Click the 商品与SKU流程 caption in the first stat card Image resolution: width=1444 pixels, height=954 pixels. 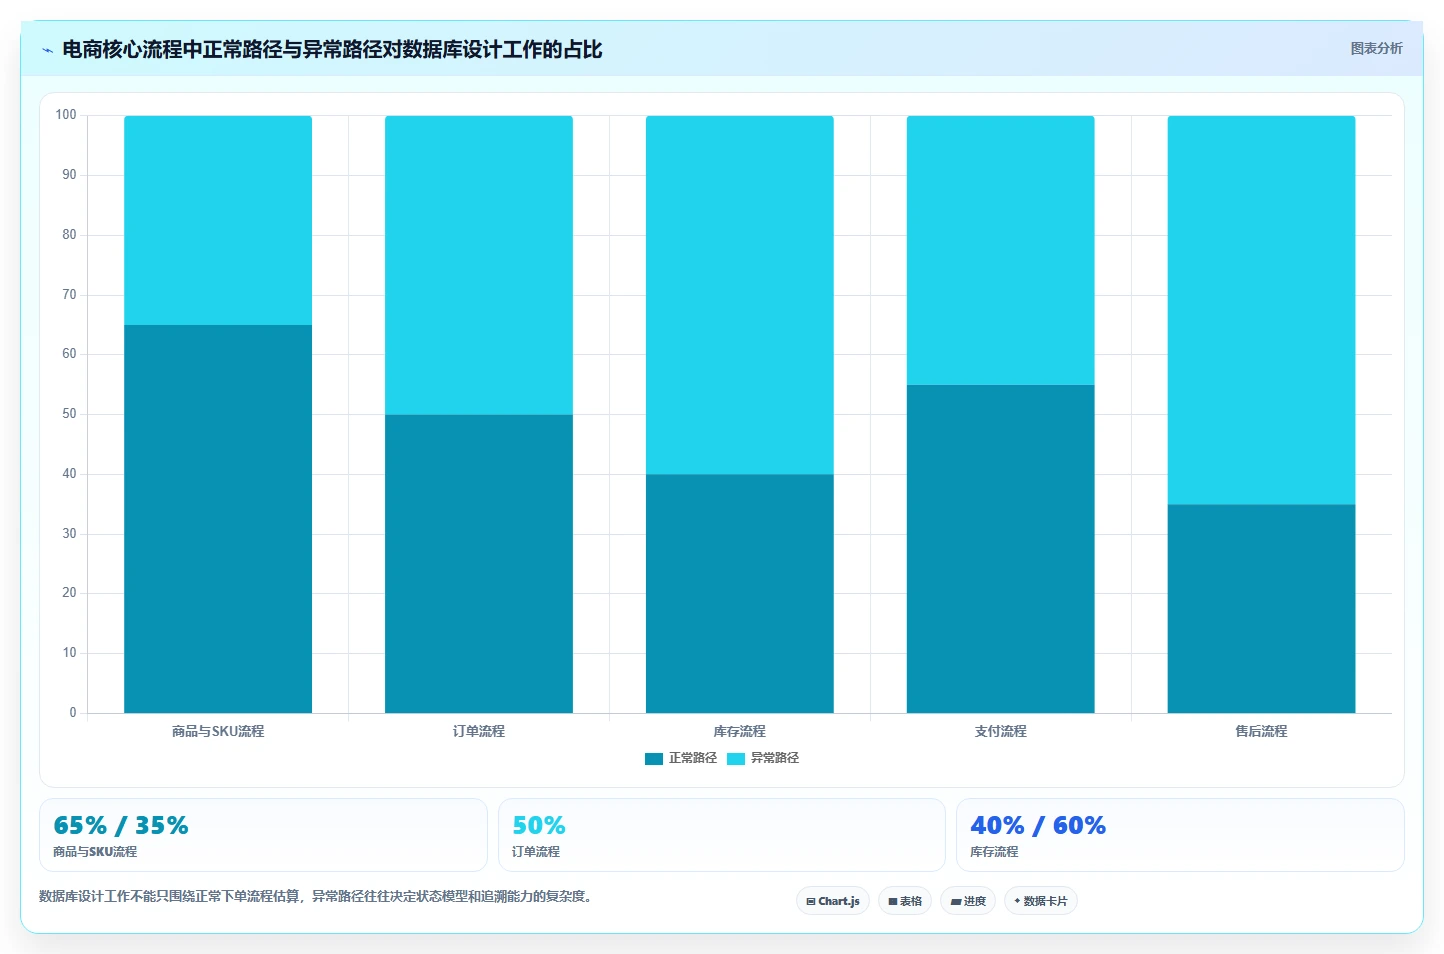[x=95, y=852]
